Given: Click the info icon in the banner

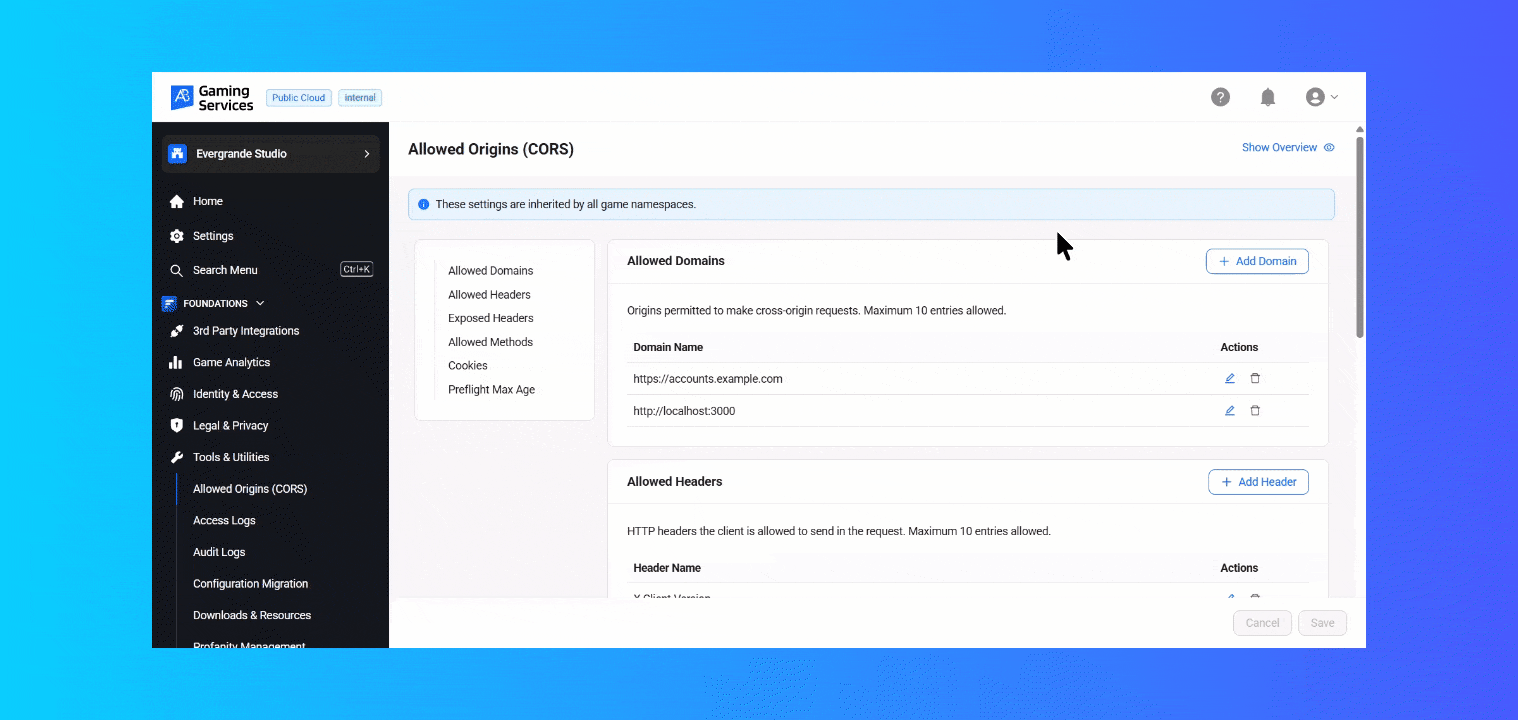Looking at the screenshot, I should (423, 204).
